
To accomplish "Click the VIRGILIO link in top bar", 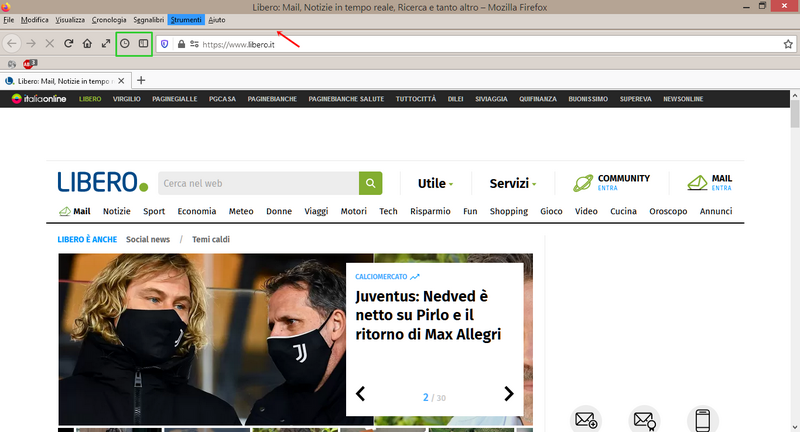I will click(x=127, y=99).
